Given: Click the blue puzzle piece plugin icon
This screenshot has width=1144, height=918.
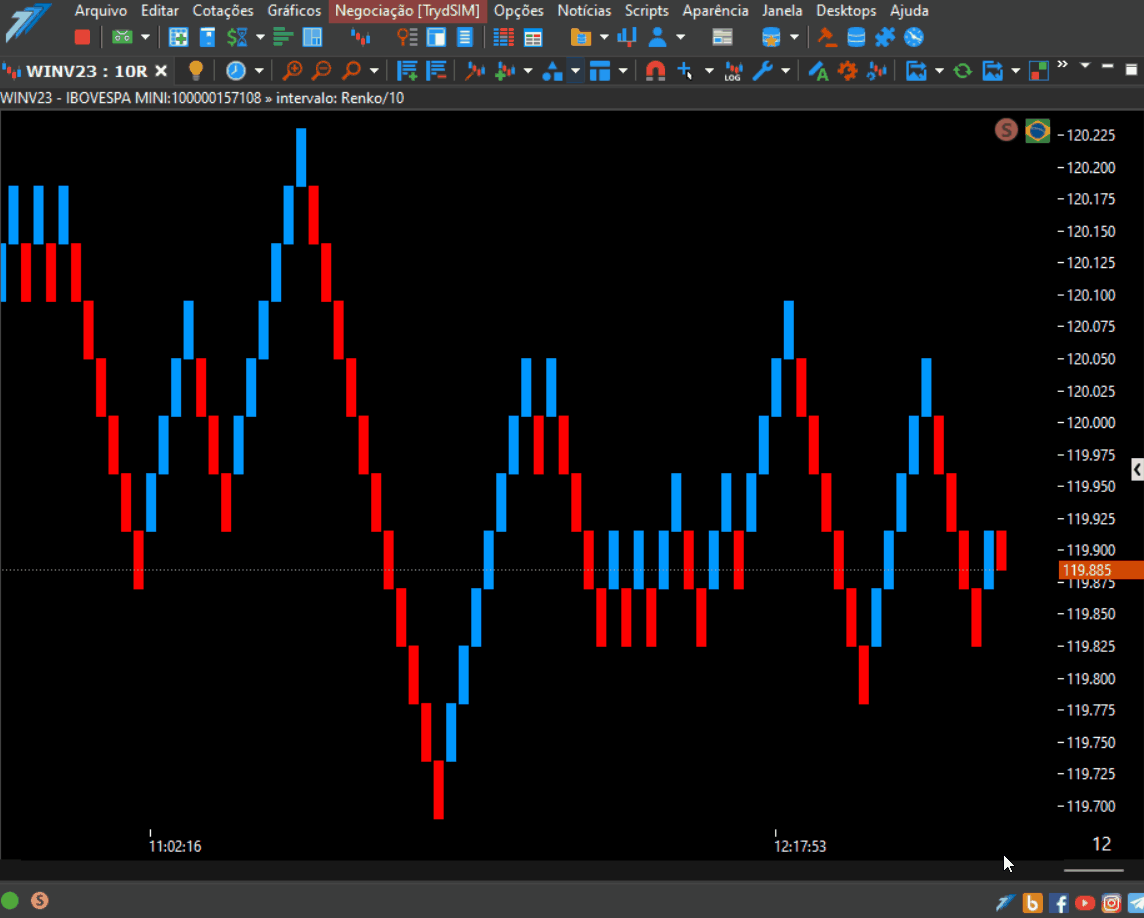Looking at the screenshot, I should tap(885, 36).
